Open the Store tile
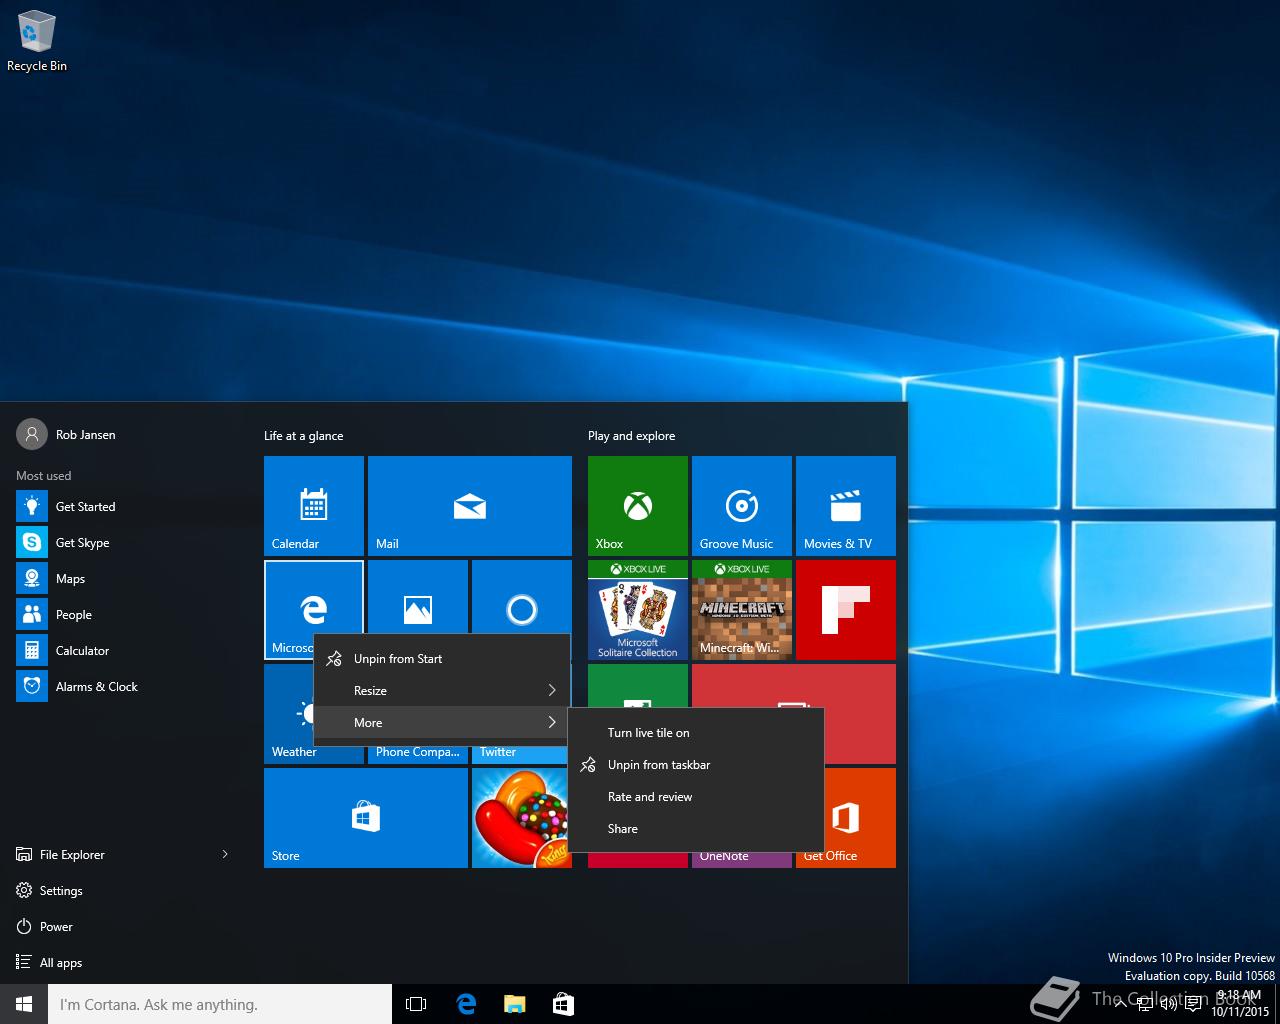 (366, 818)
